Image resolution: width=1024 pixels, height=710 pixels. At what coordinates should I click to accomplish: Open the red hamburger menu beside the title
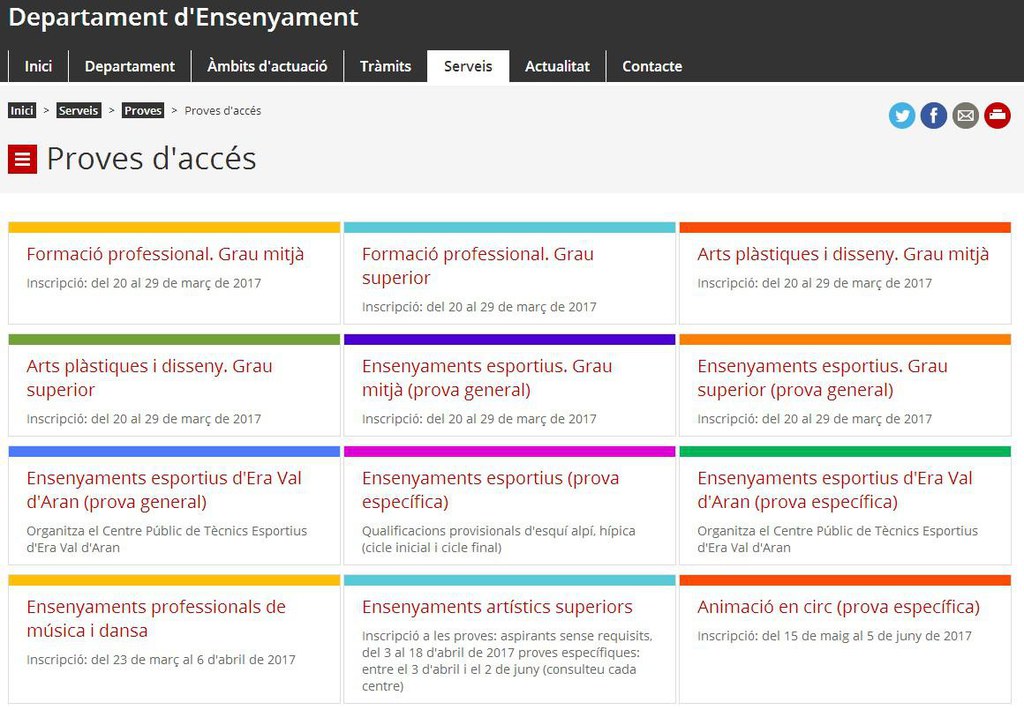[x=22, y=159]
